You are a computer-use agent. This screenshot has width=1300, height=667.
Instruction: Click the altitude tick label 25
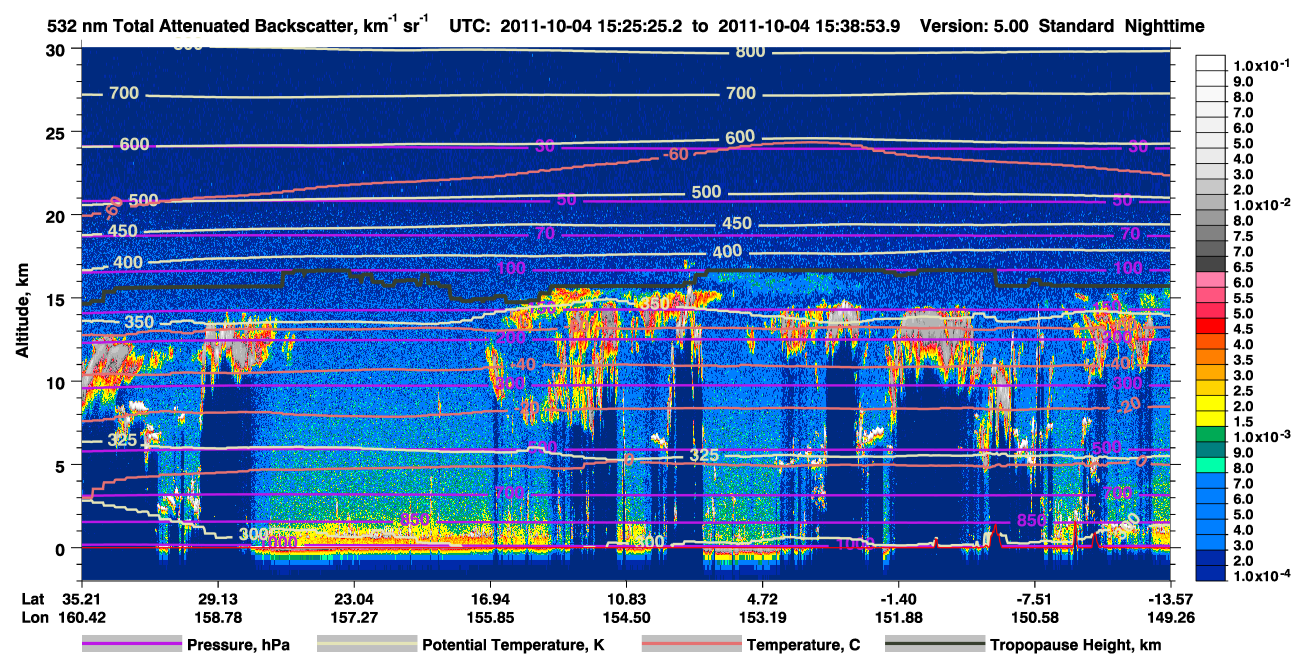coord(57,132)
